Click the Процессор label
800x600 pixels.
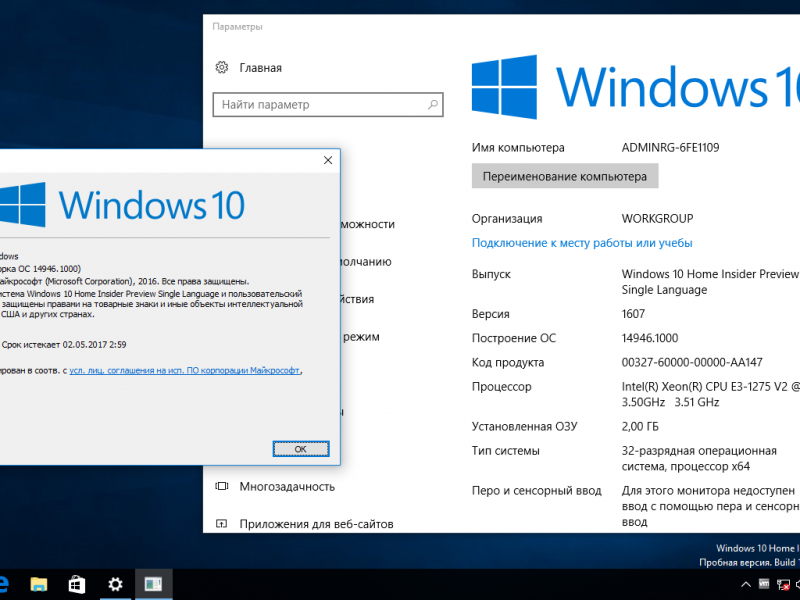point(502,387)
